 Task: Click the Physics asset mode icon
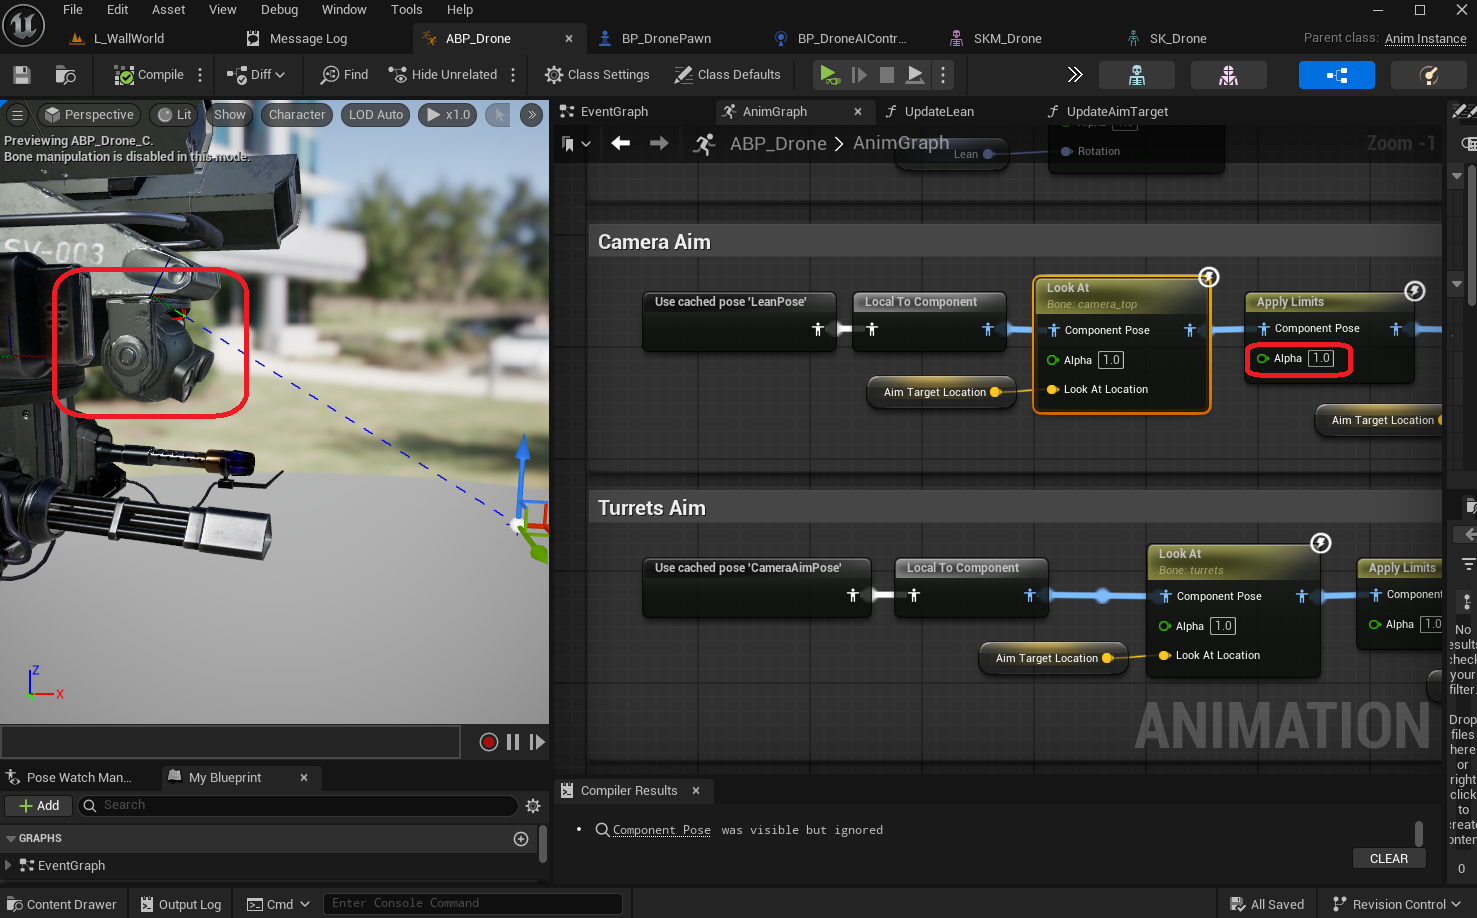click(1429, 75)
